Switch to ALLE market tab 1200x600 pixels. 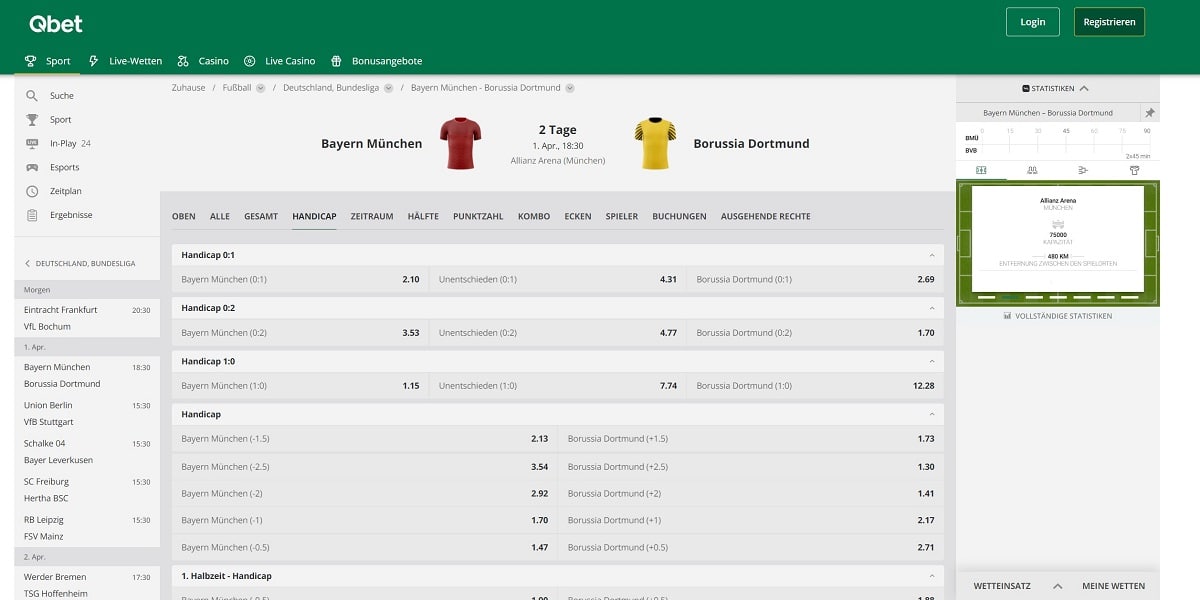click(x=220, y=216)
